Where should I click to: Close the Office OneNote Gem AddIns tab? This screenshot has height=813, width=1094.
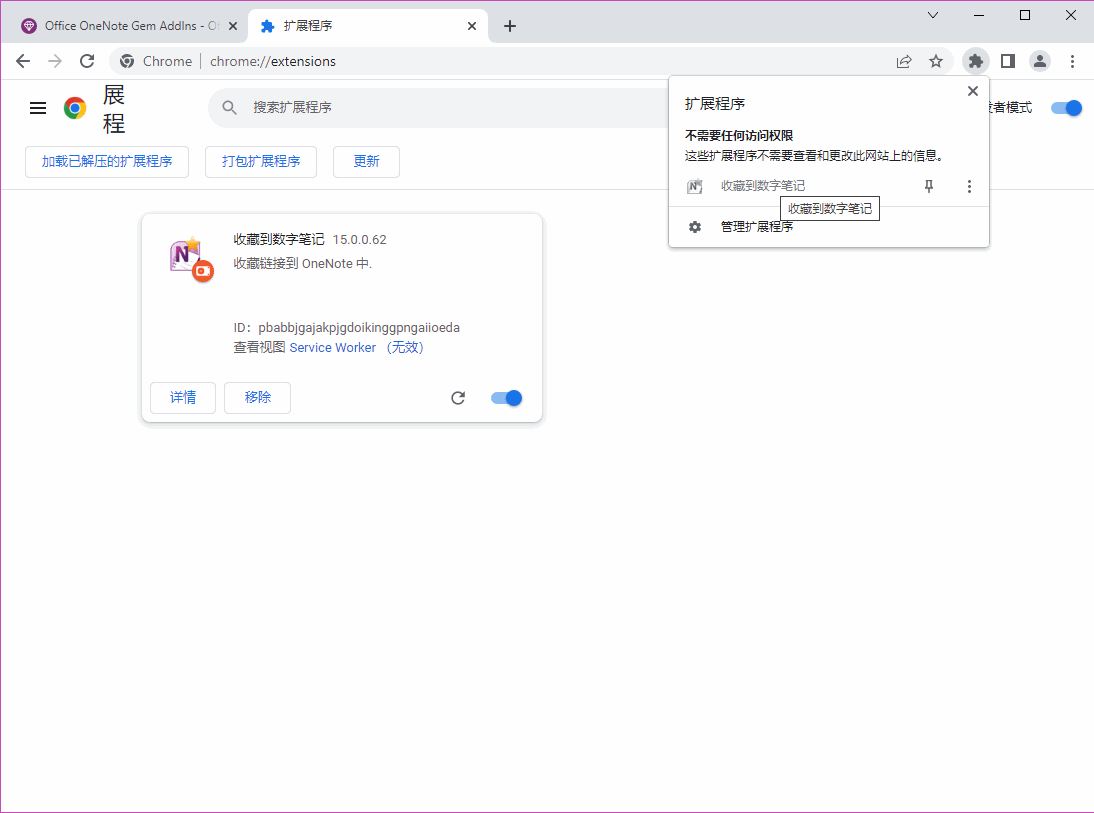point(233,26)
